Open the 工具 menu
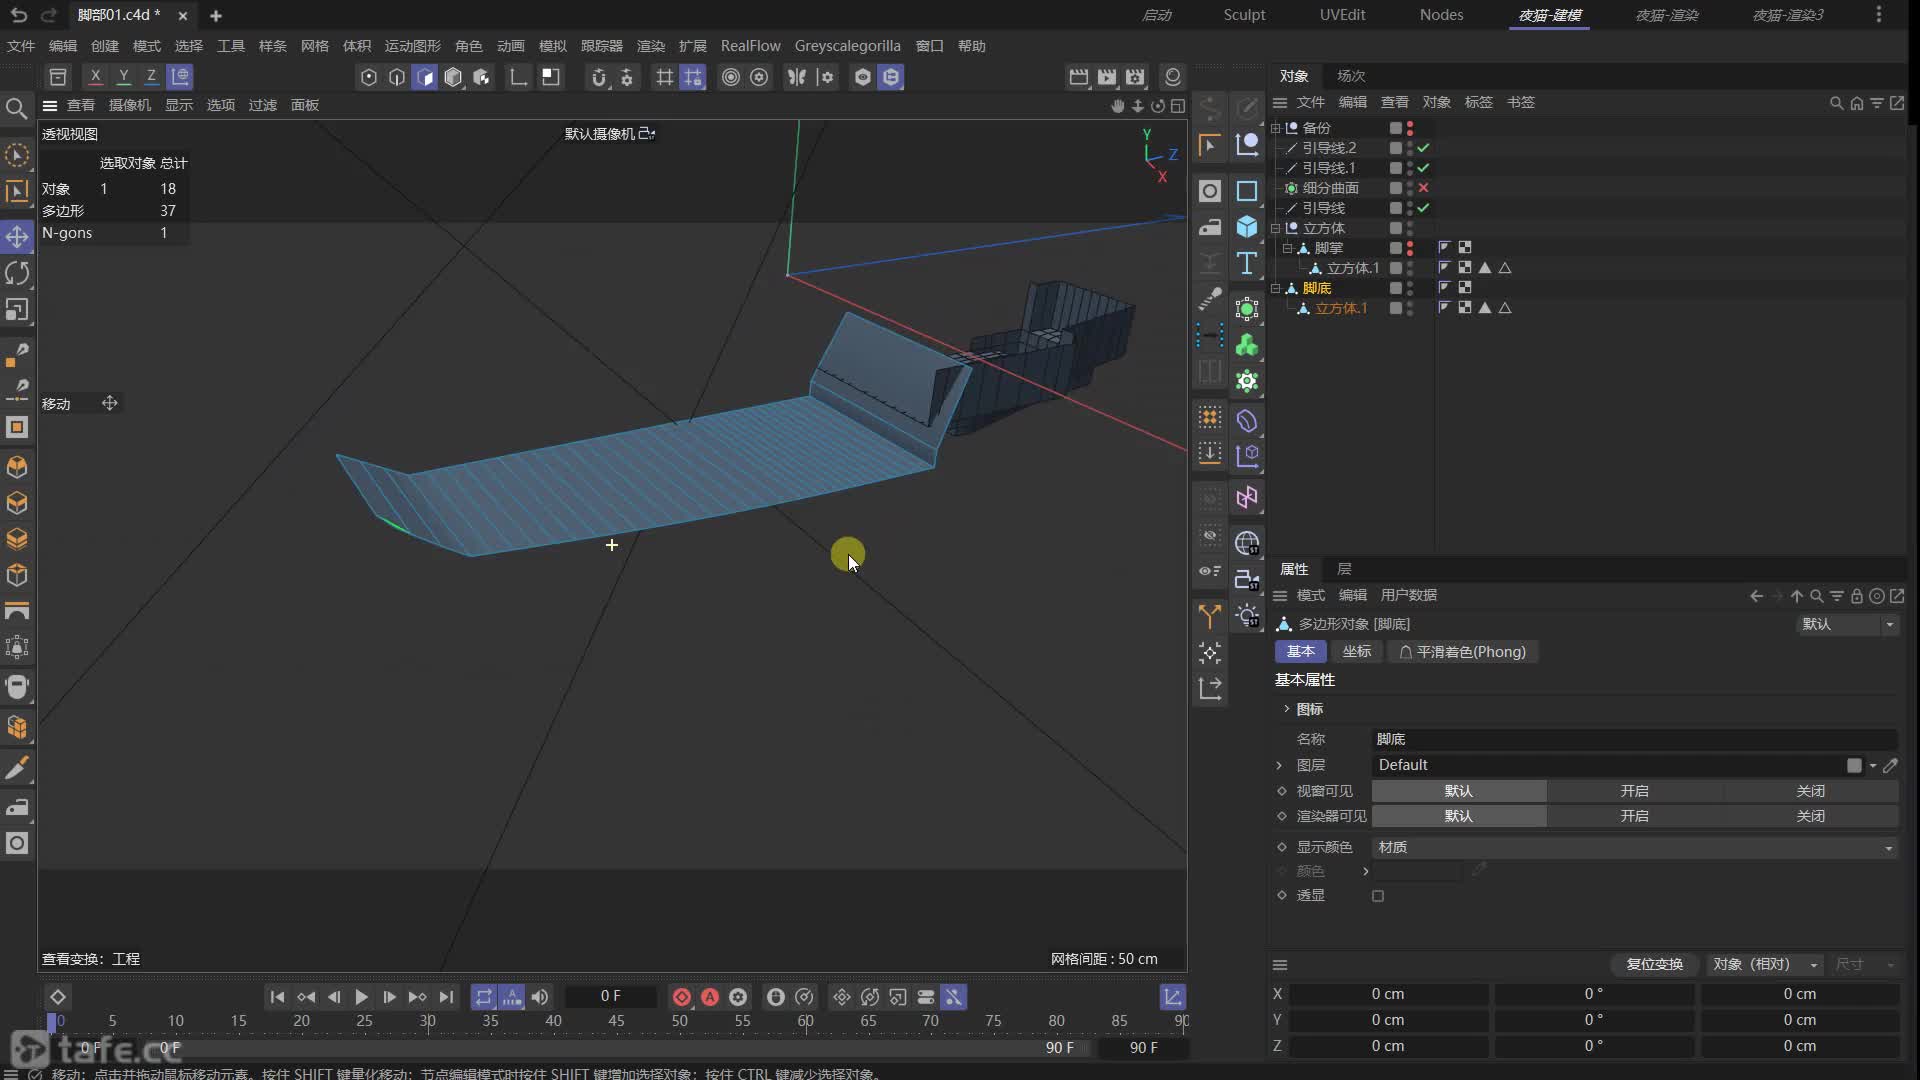Viewport: 1920px width, 1080px height. pyautogui.click(x=231, y=46)
